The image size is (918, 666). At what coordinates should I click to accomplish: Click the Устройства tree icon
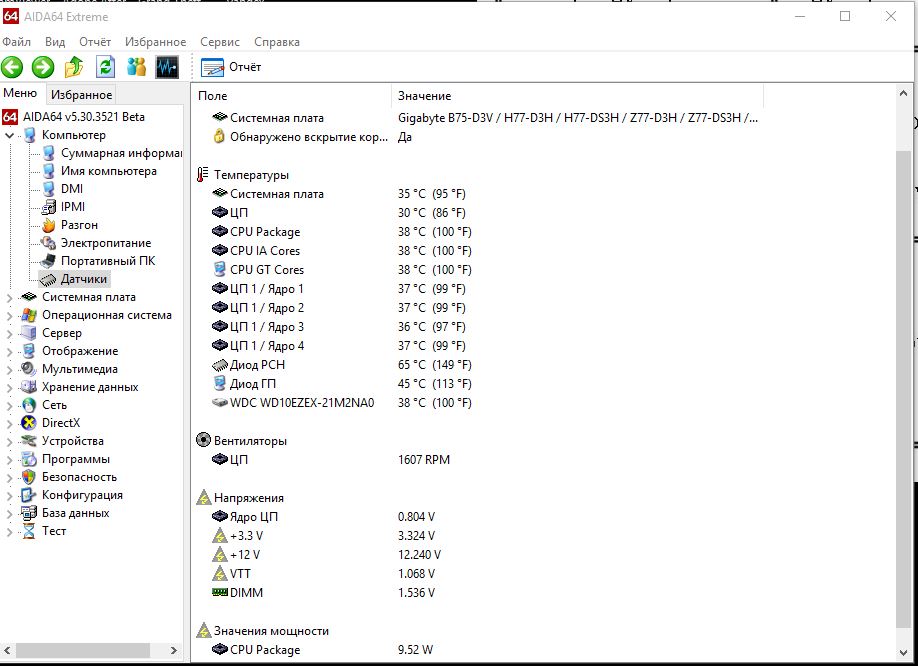tap(28, 441)
